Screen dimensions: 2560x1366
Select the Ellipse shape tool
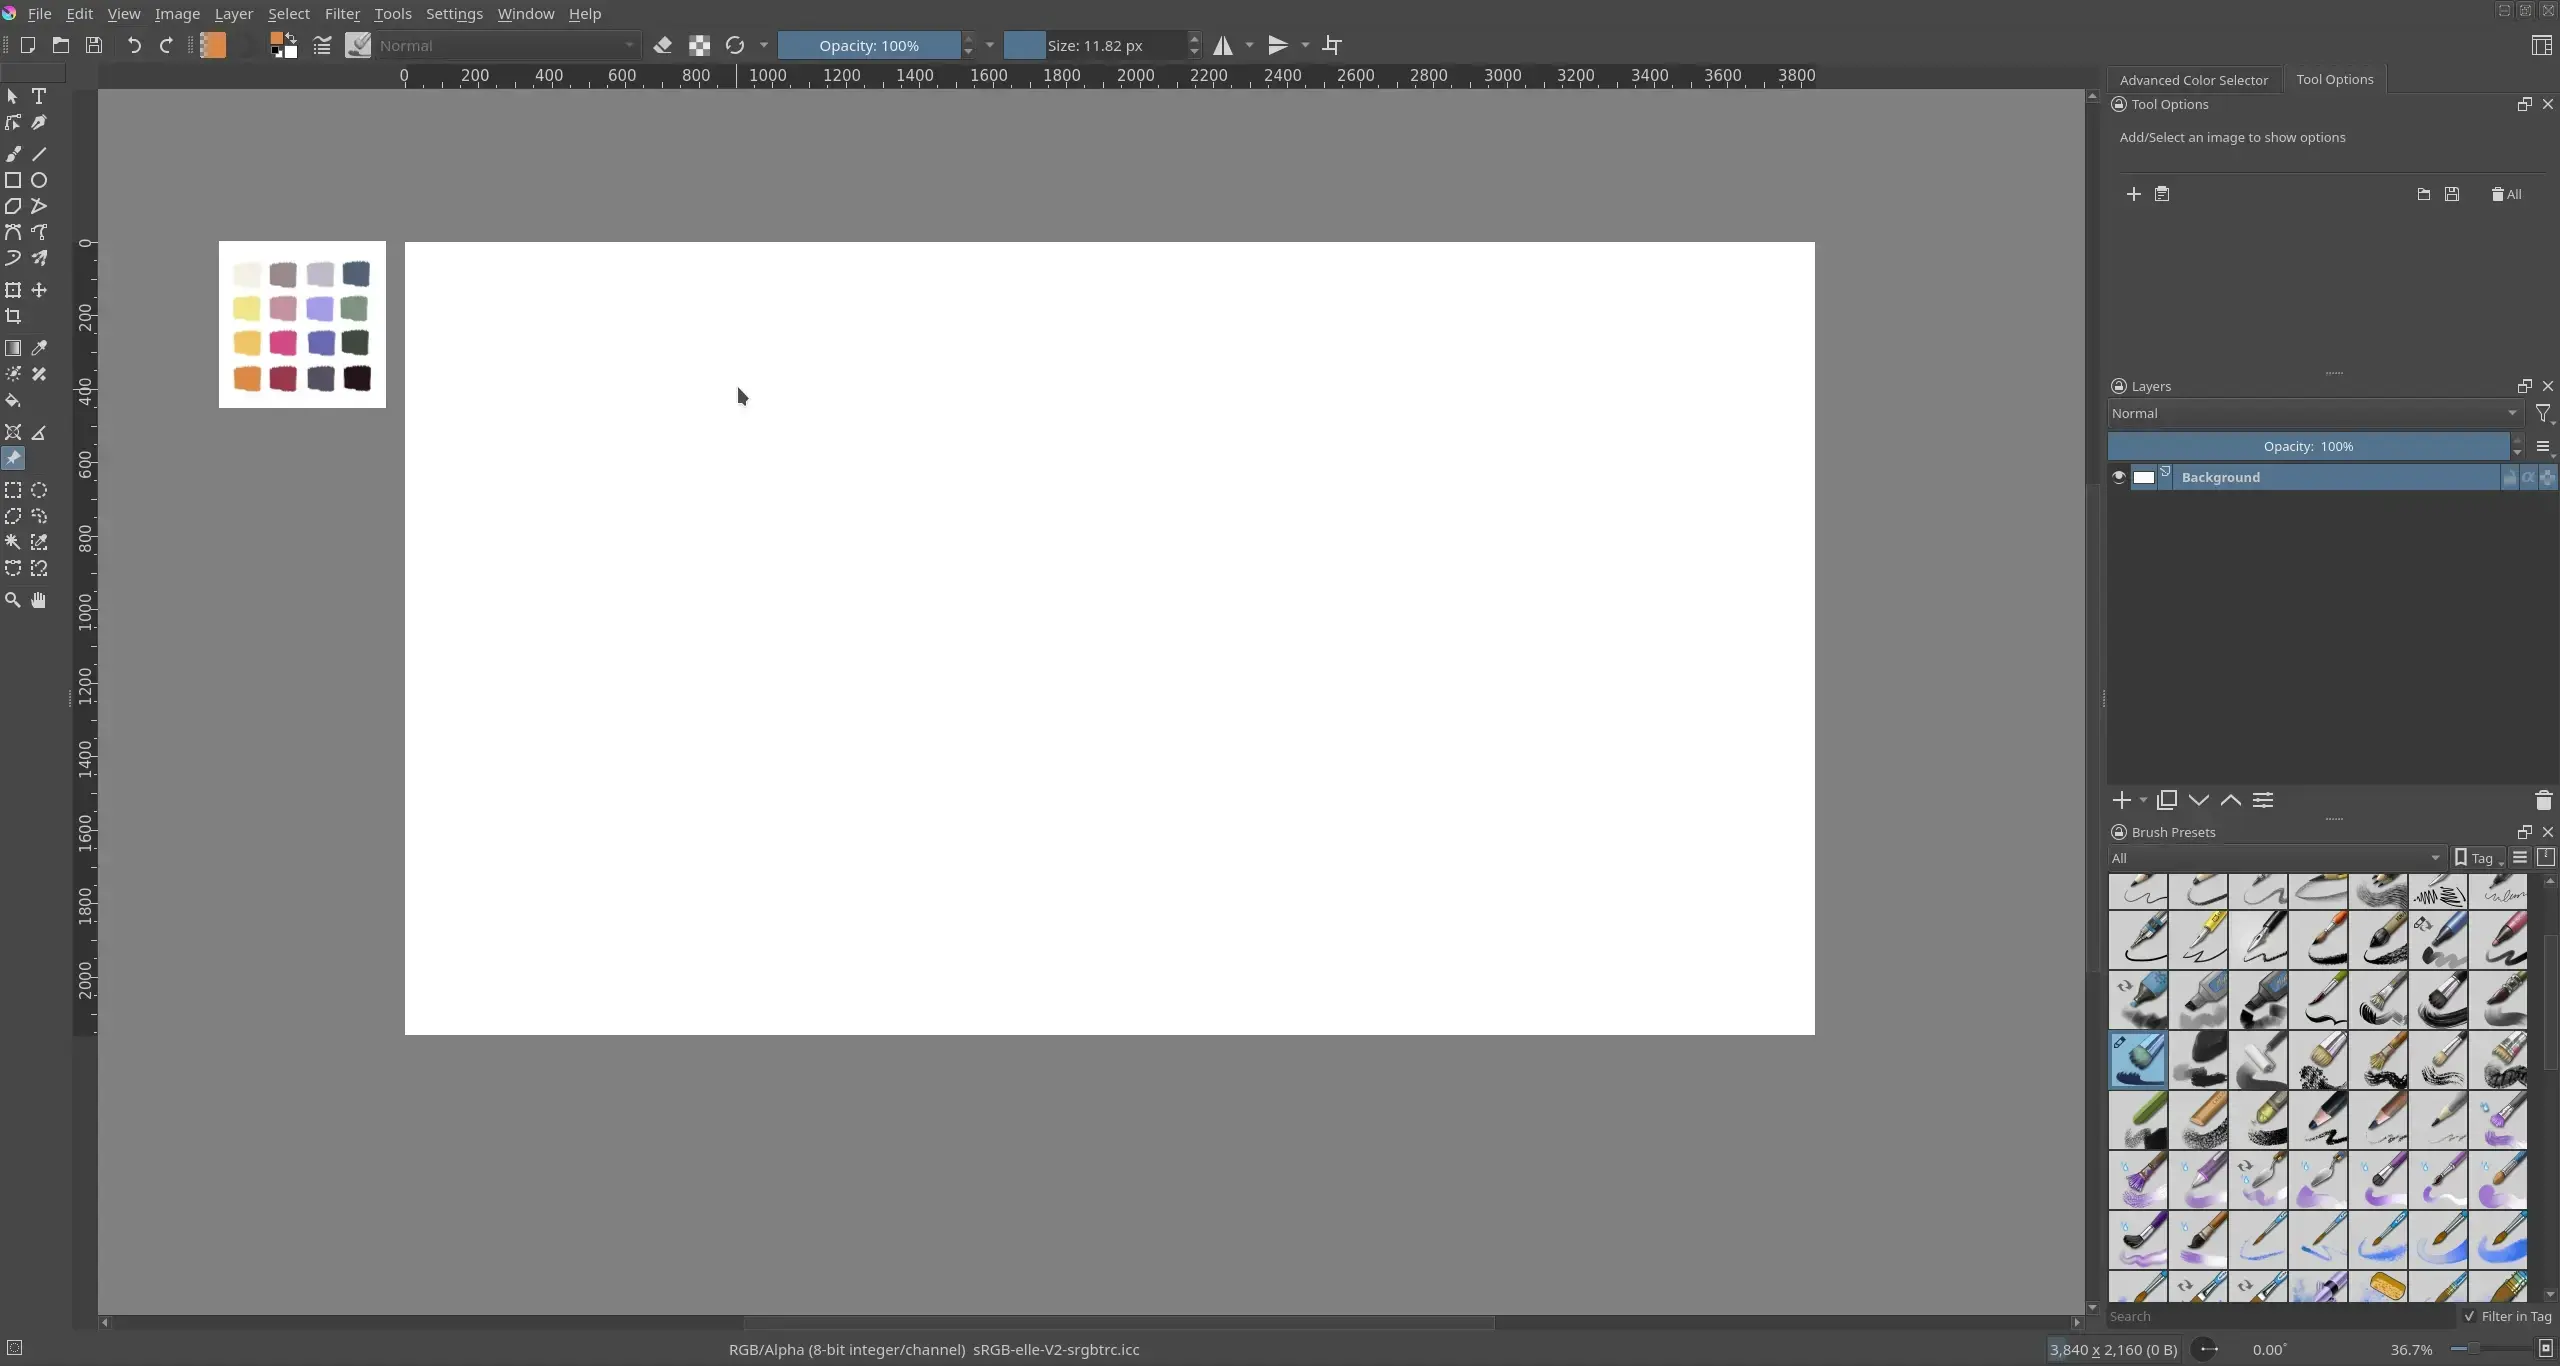pyautogui.click(x=39, y=180)
